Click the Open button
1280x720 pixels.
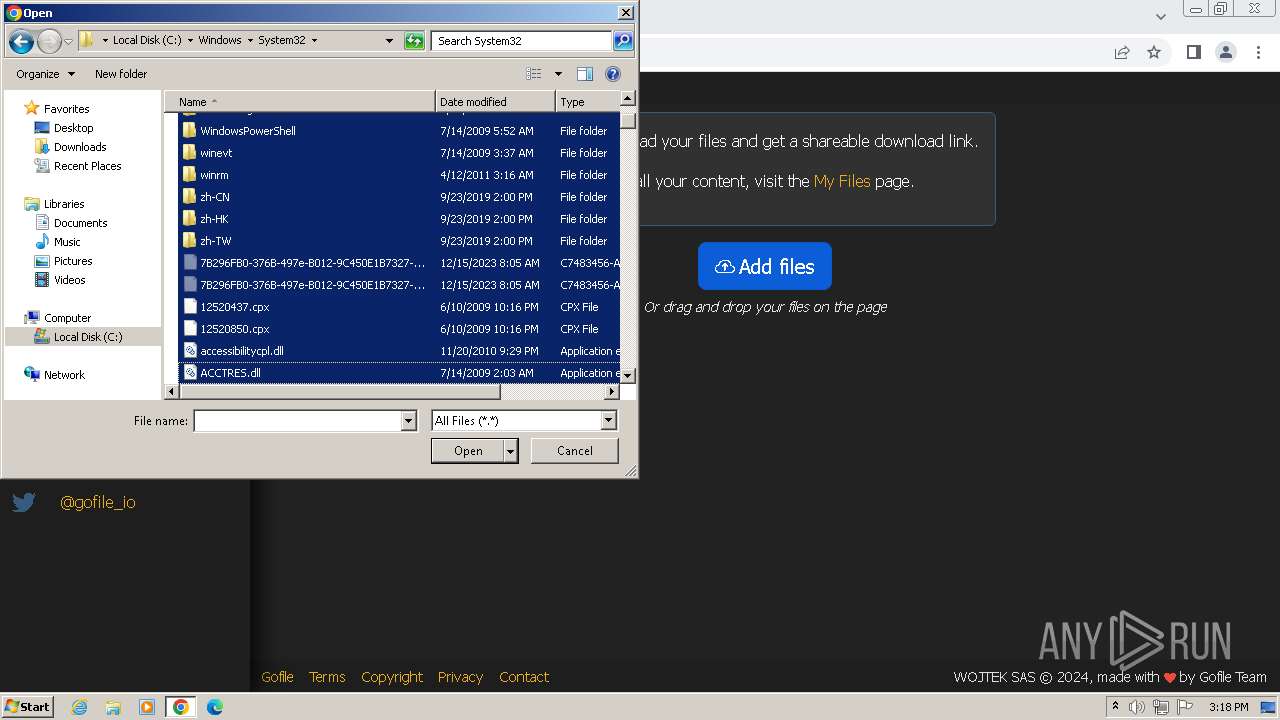pos(468,451)
